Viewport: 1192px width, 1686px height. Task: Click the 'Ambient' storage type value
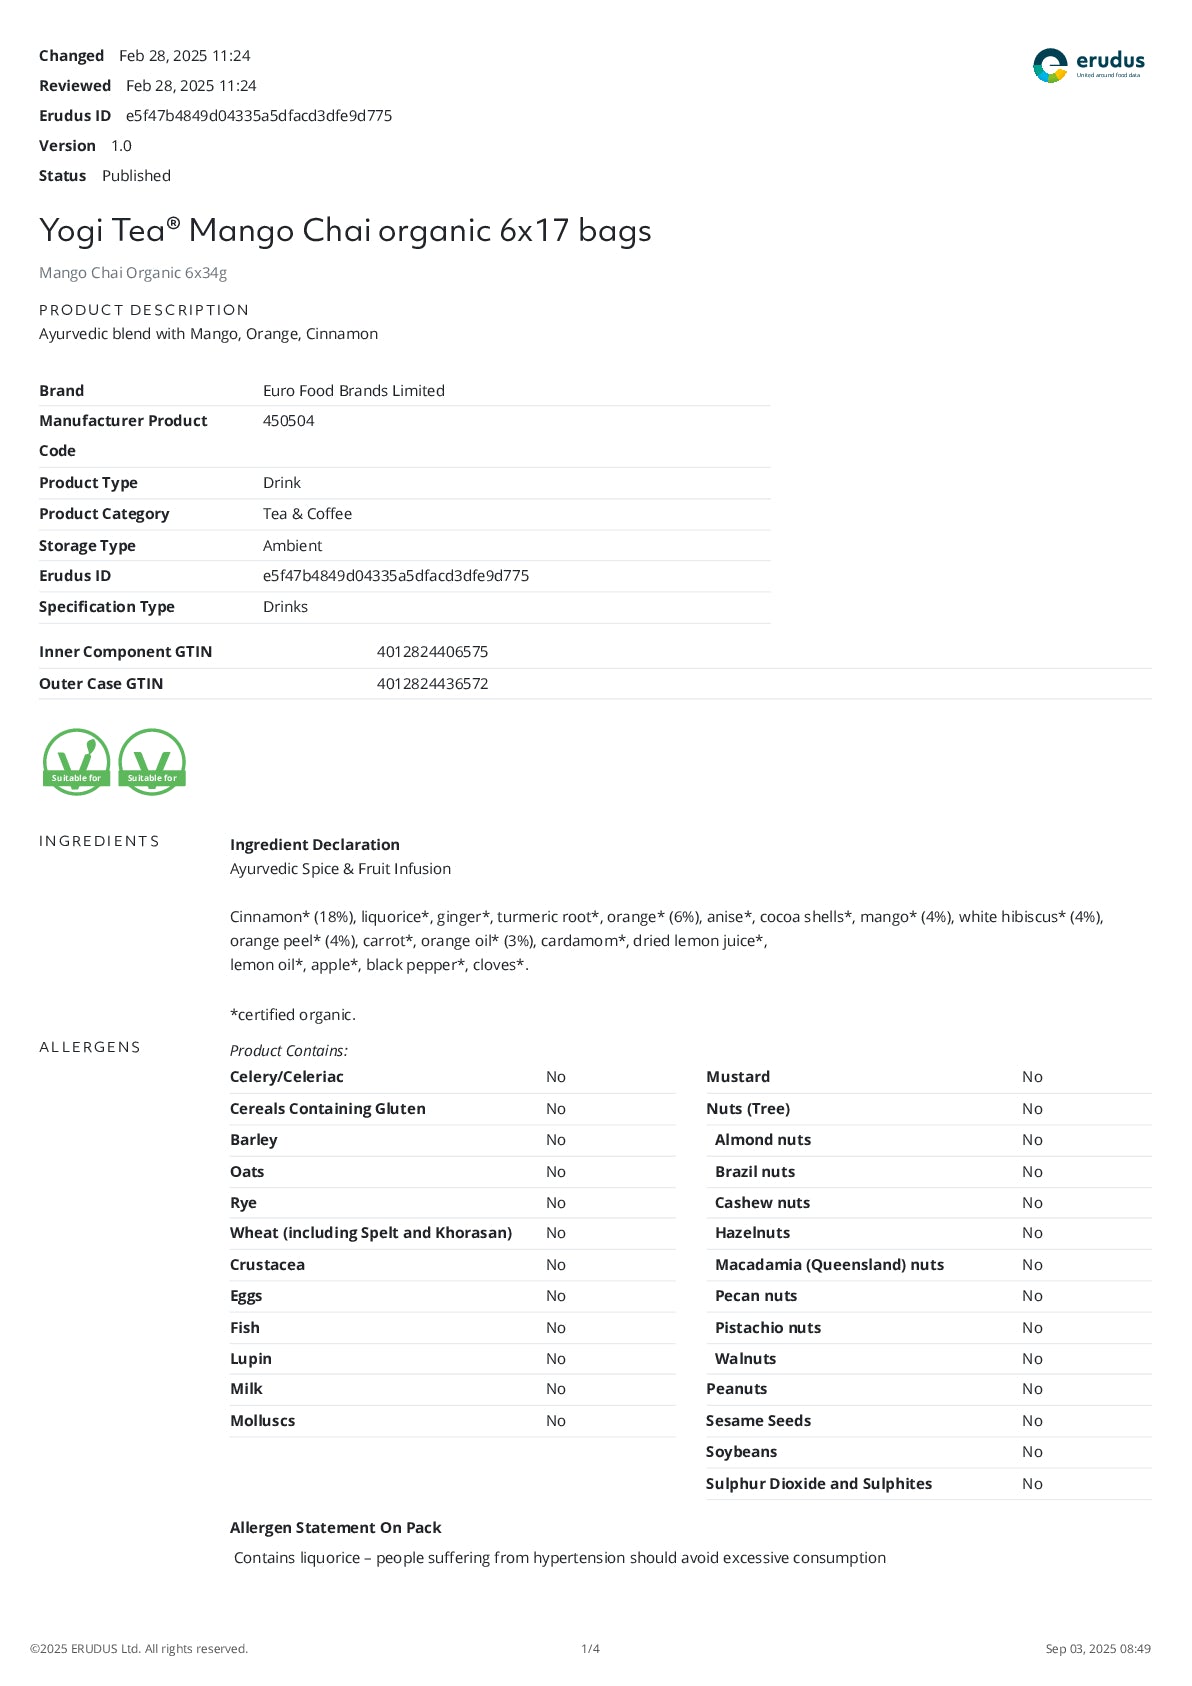click(292, 546)
